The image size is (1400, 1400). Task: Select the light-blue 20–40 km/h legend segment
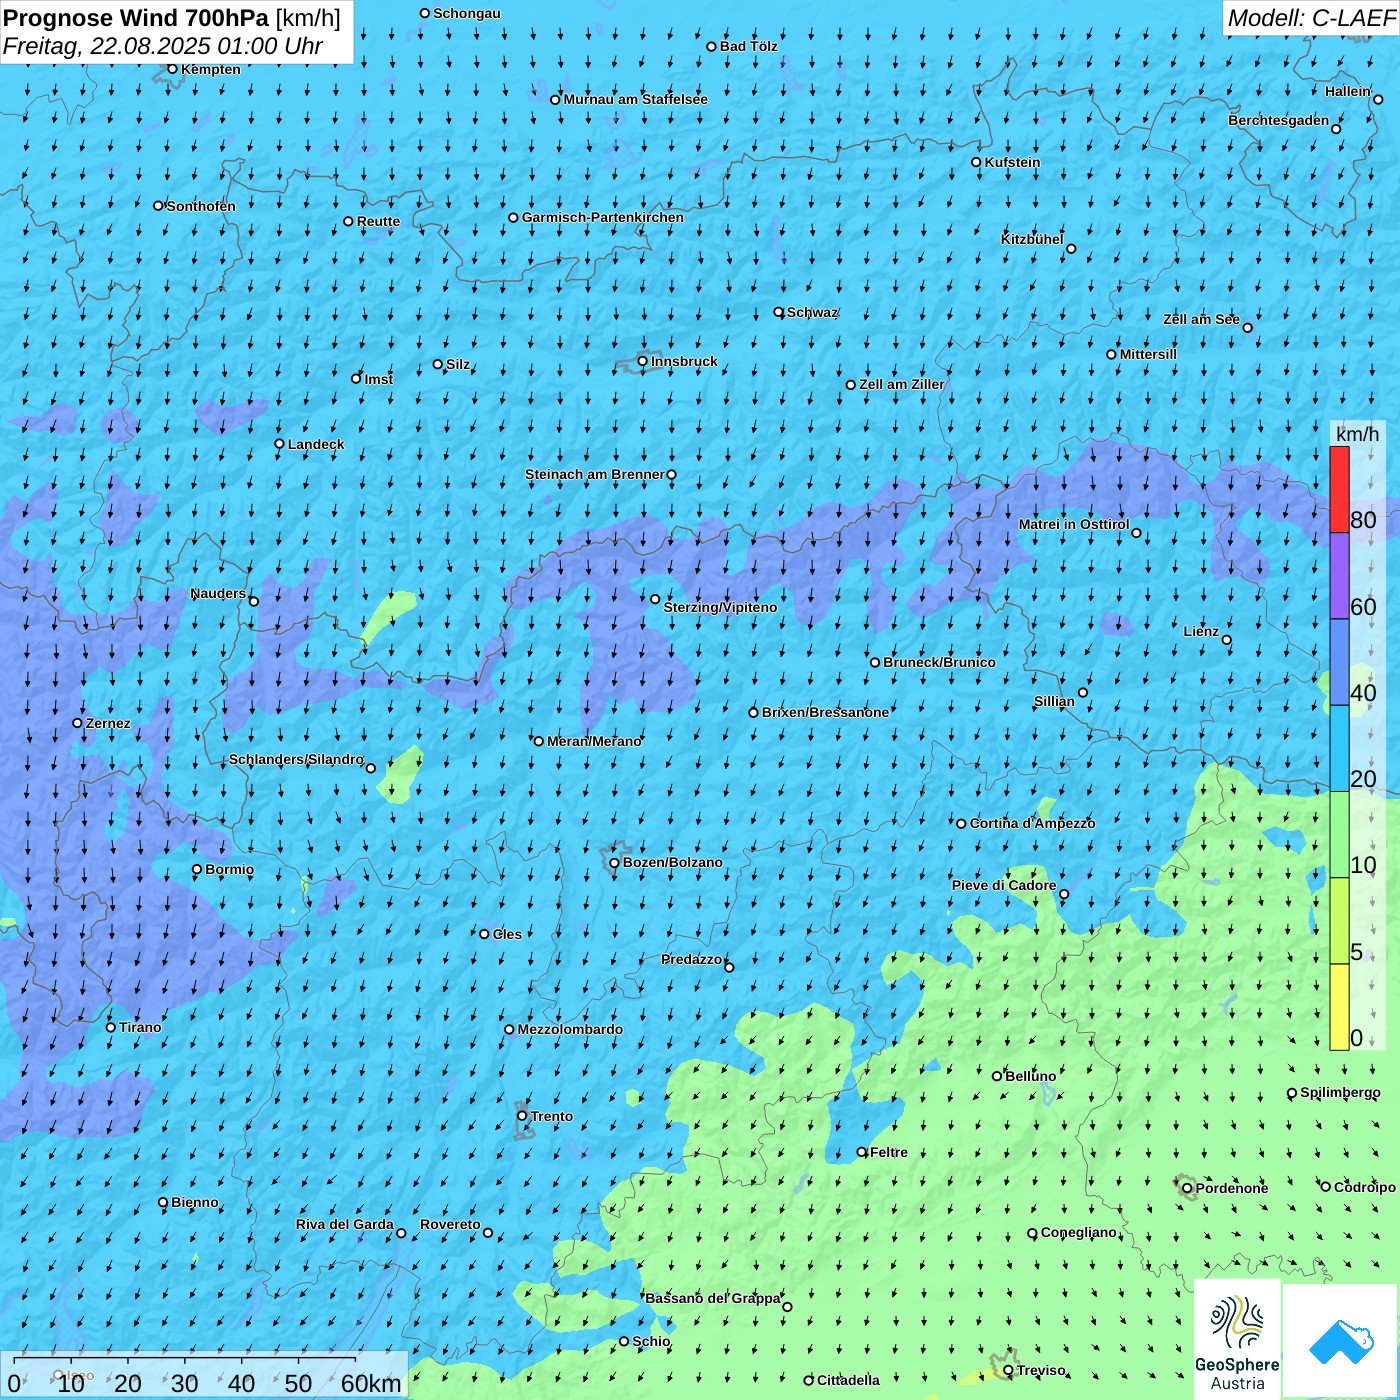[x=1339, y=749]
